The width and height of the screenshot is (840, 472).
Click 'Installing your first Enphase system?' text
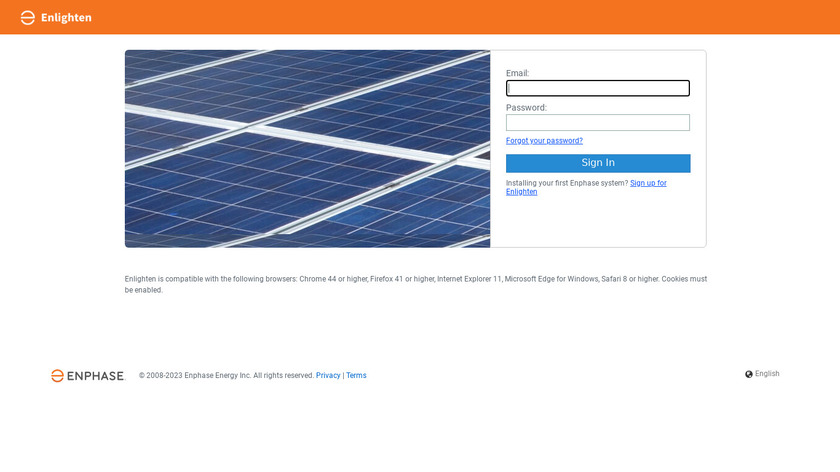[x=567, y=183]
